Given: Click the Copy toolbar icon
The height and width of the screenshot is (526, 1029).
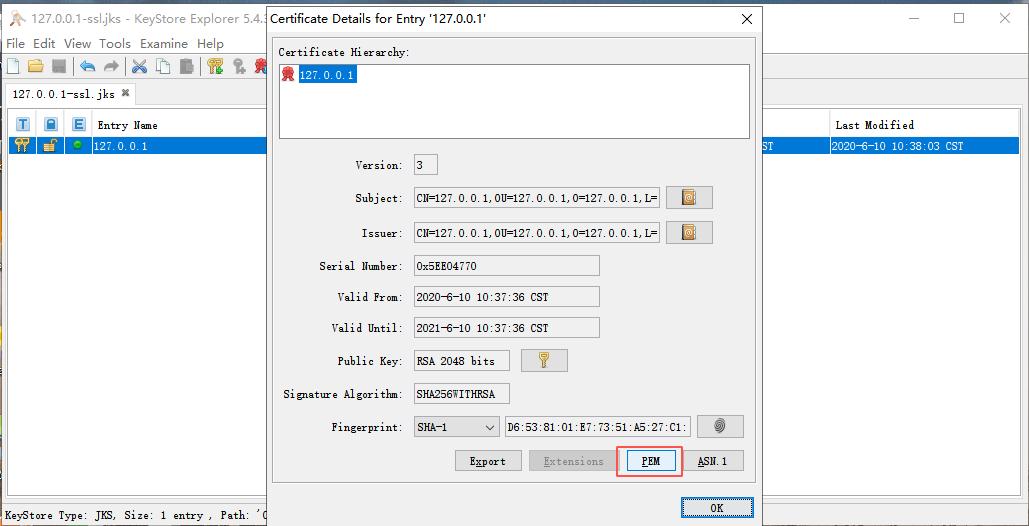Looking at the screenshot, I should (163, 66).
